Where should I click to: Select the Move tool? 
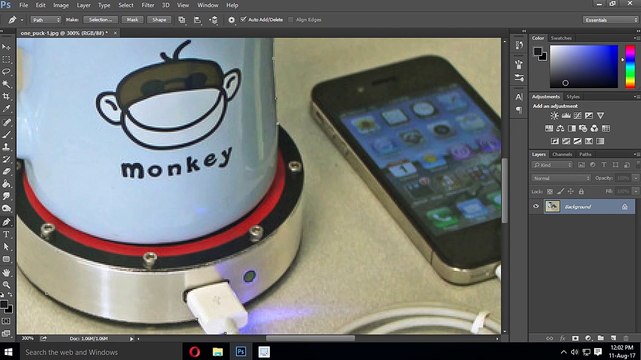(6, 47)
